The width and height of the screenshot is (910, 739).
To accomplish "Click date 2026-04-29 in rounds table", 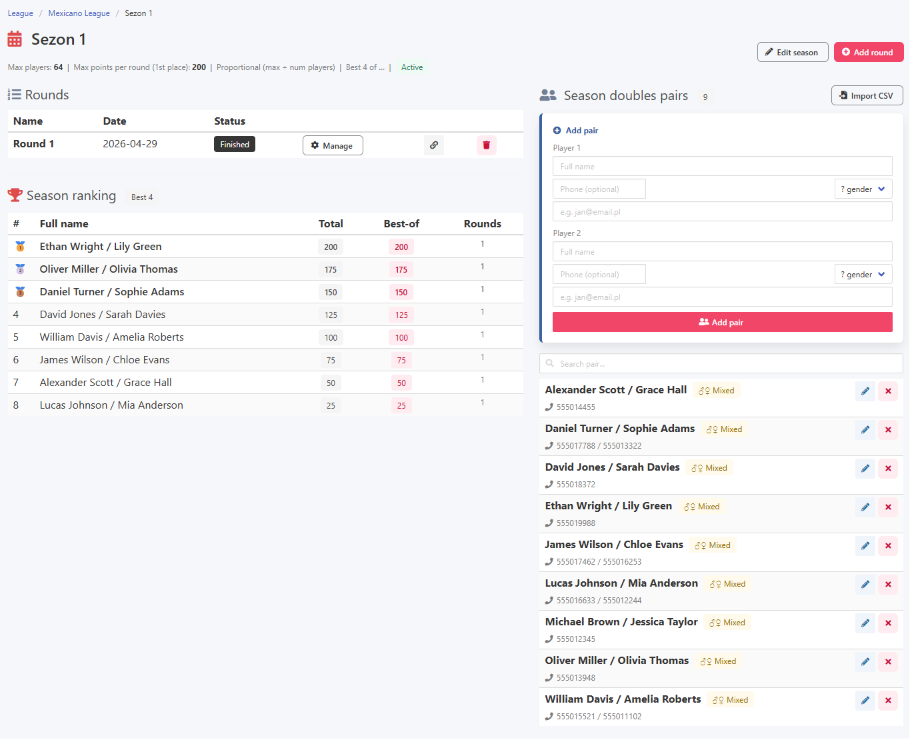I will coord(130,143).
